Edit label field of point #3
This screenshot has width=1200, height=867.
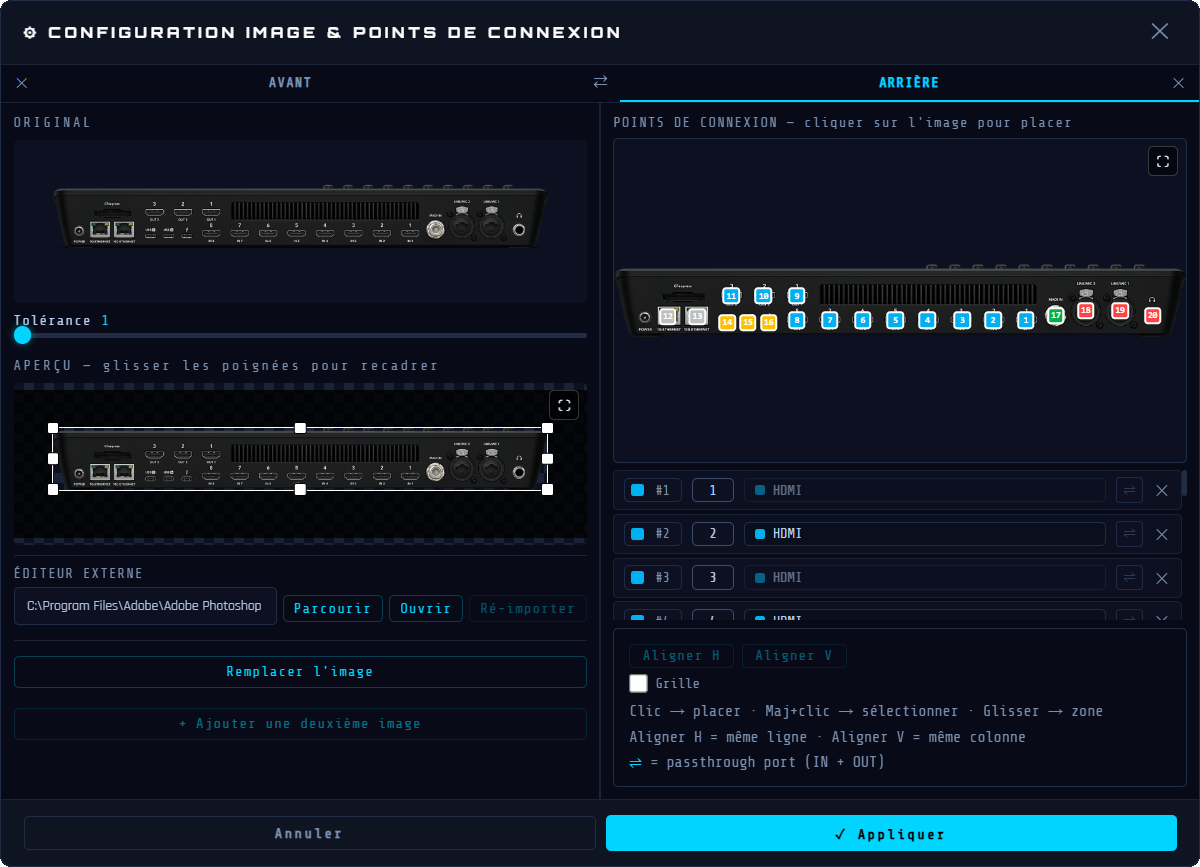coord(713,577)
